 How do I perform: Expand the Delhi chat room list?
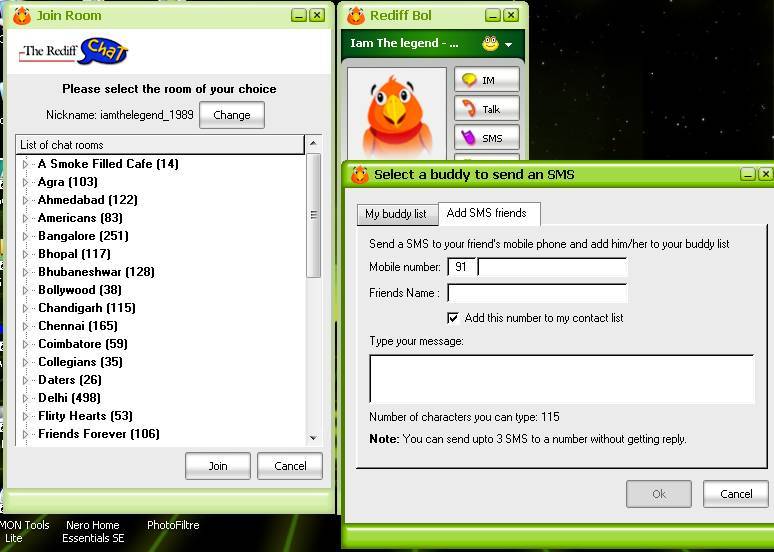pyautogui.click(x=26, y=398)
